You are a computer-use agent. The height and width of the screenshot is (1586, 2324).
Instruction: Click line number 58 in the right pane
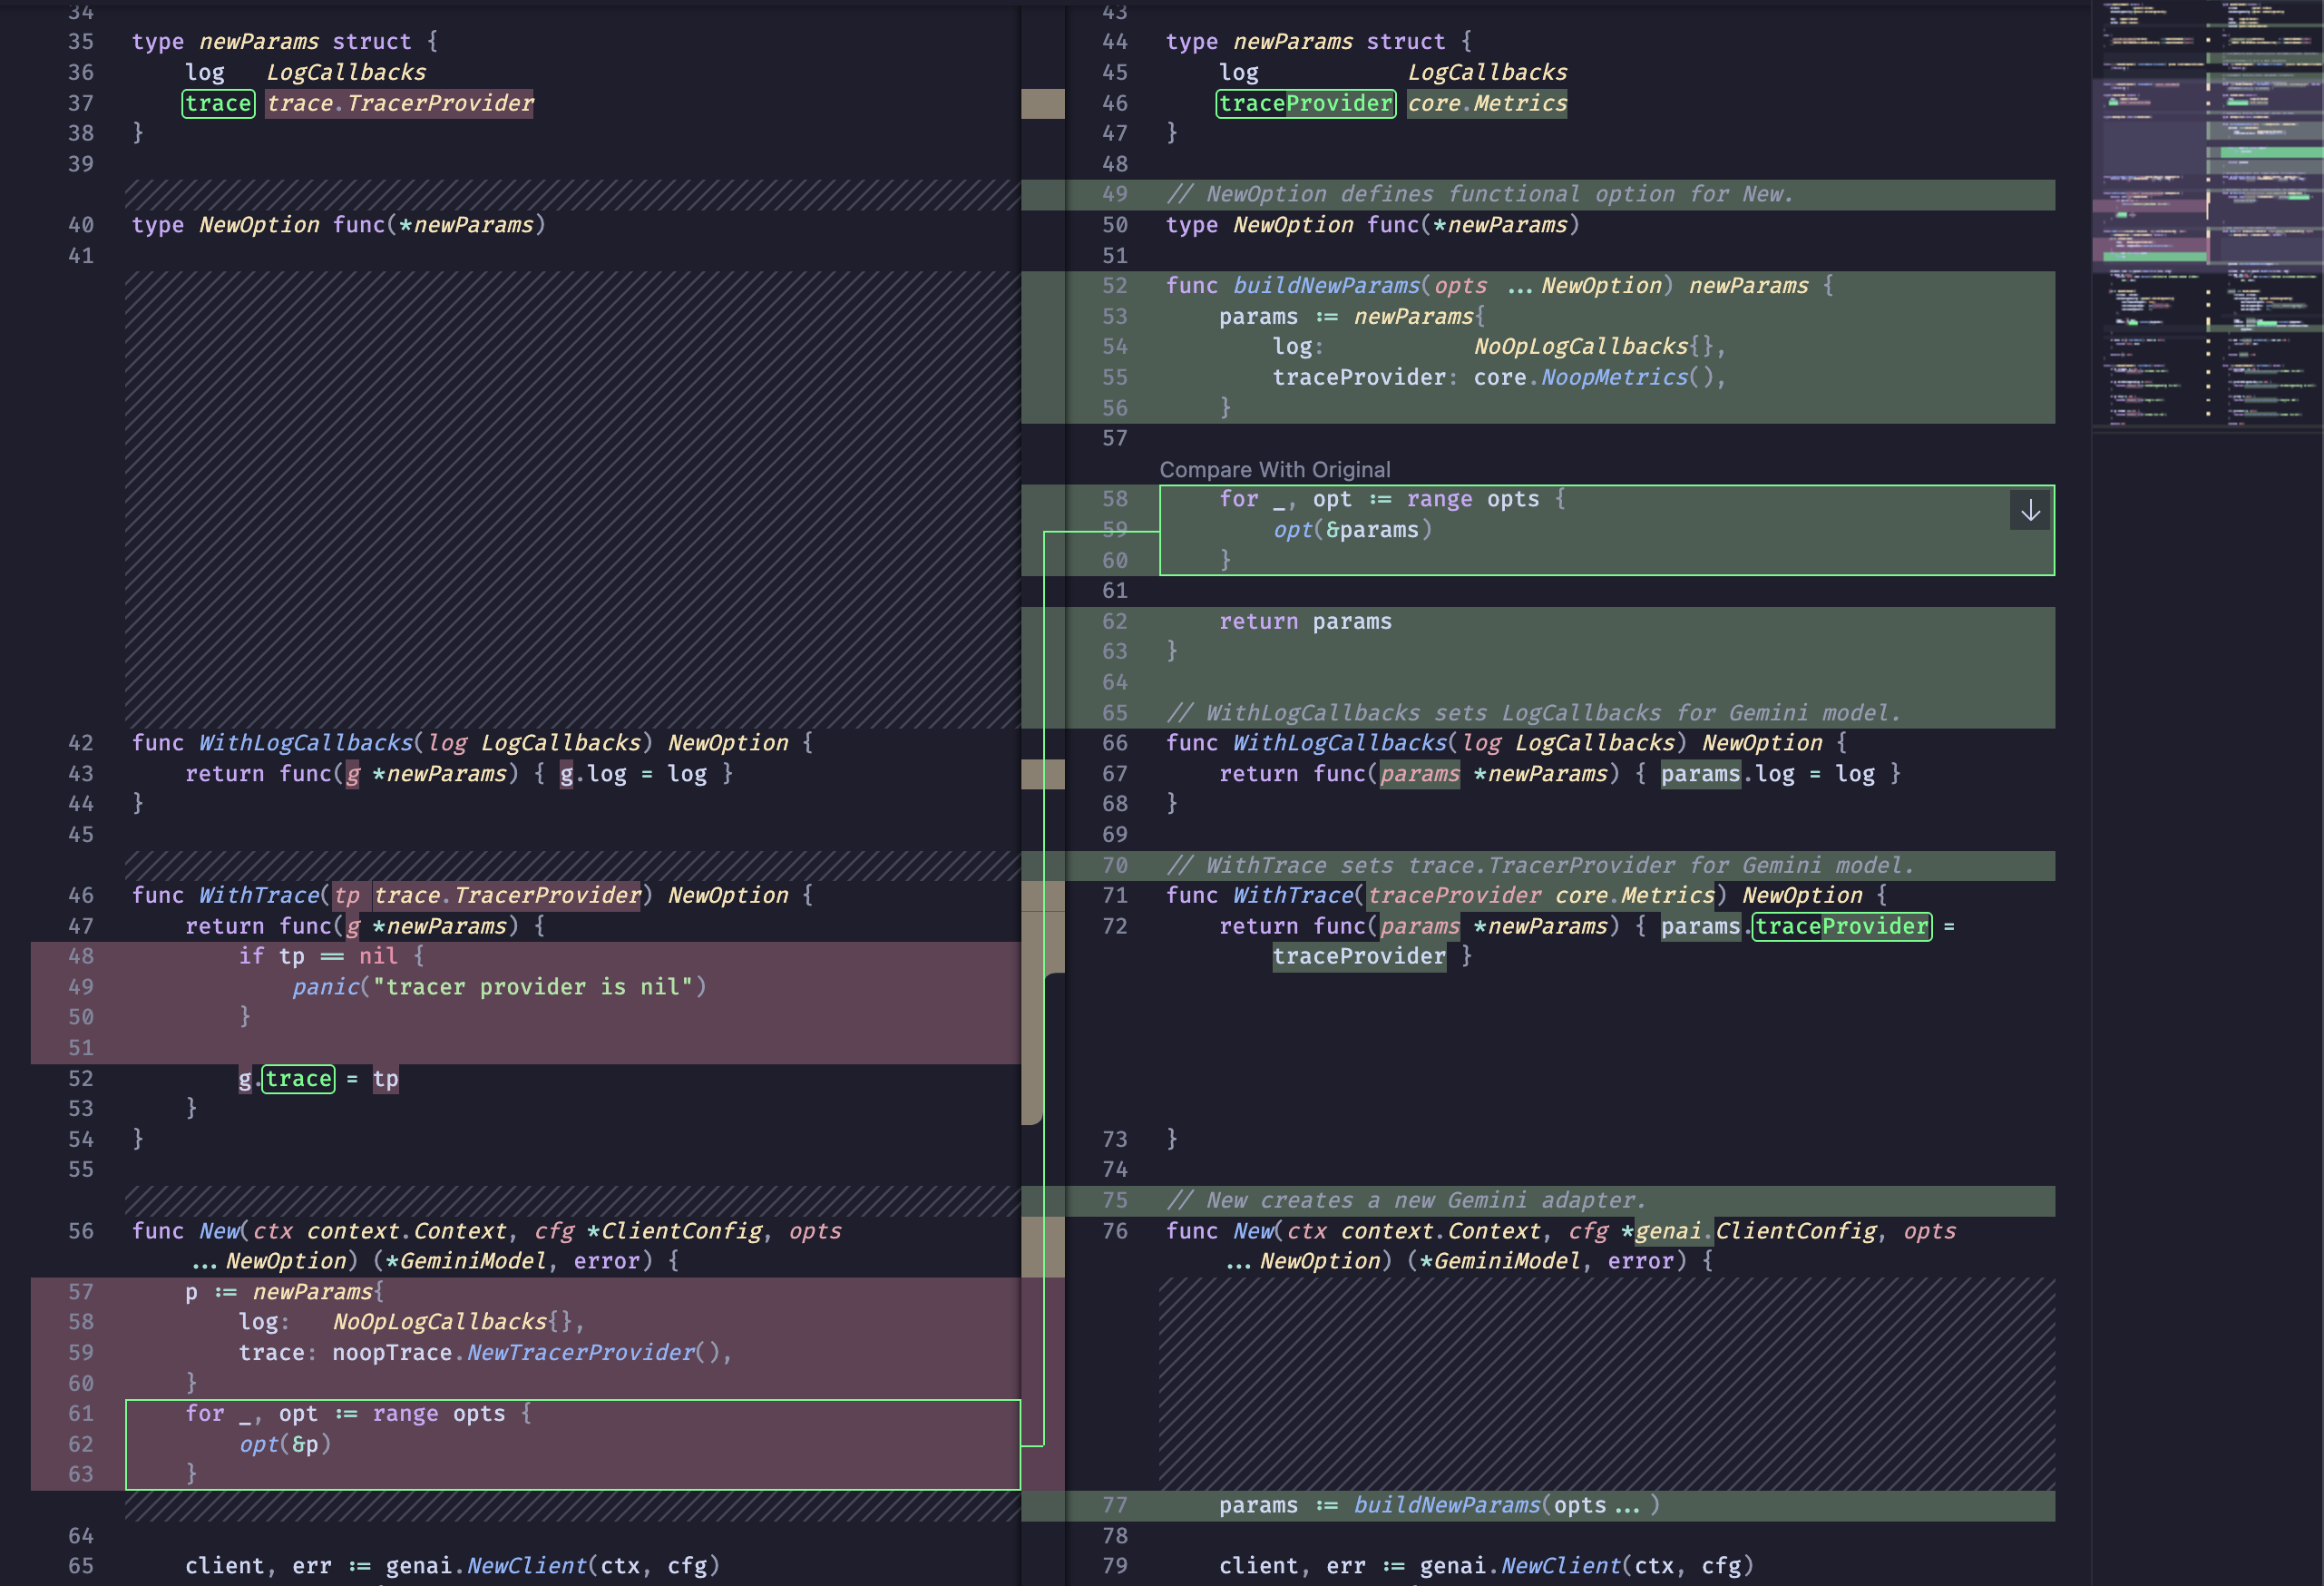(x=1114, y=499)
